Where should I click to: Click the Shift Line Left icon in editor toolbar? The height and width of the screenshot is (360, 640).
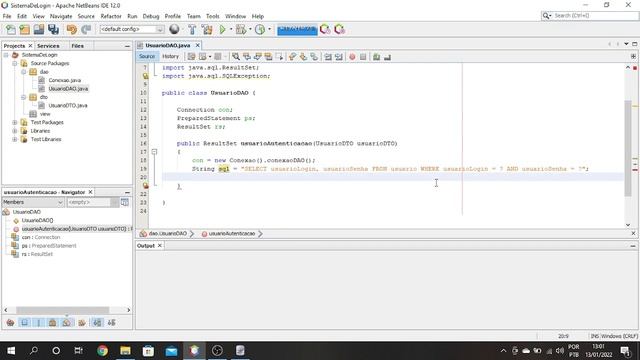click(328, 57)
